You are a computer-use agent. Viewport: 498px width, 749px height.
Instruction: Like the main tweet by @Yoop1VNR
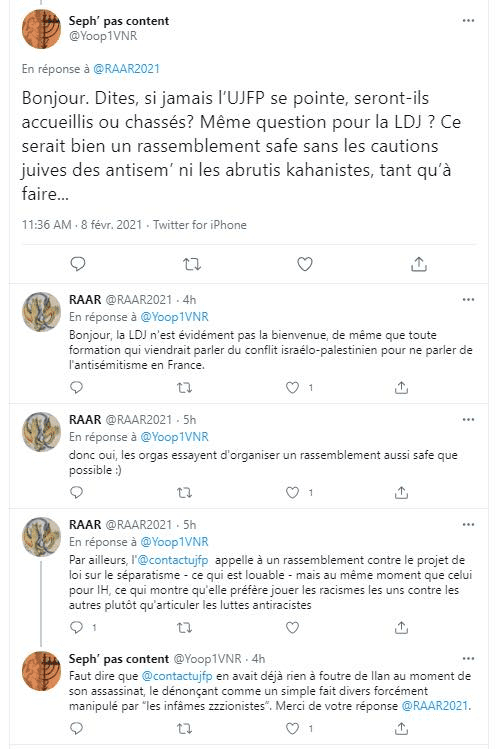[x=305, y=264]
